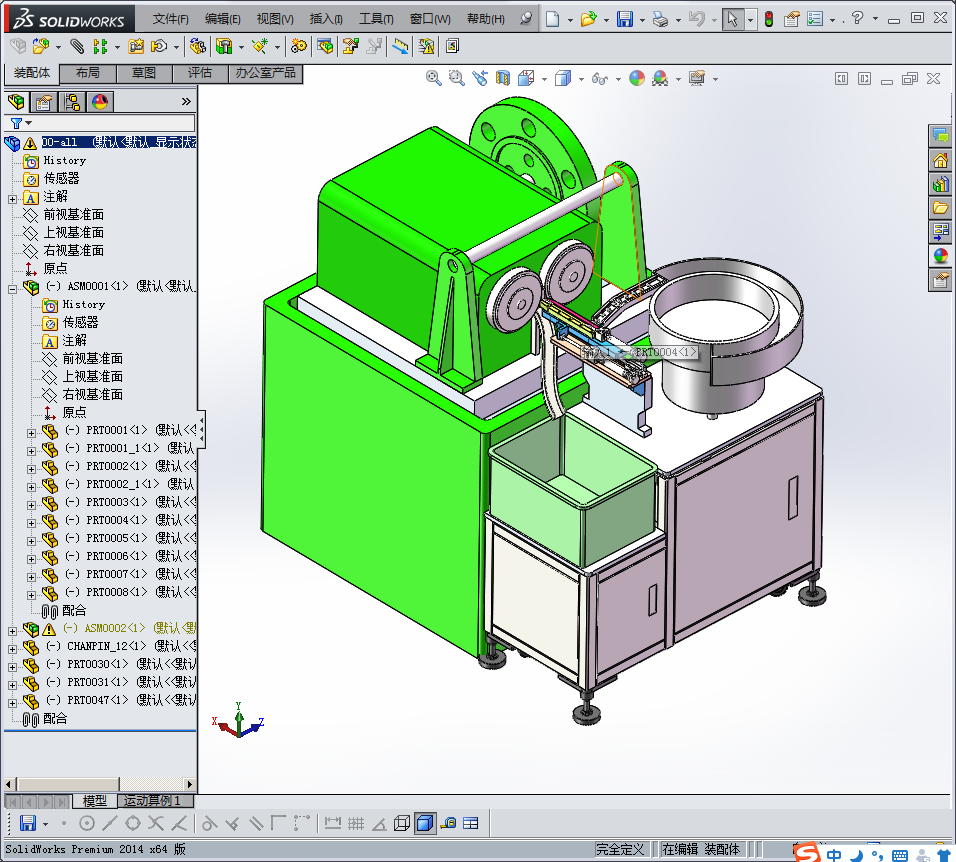Click the Section View icon

click(x=502, y=78)
